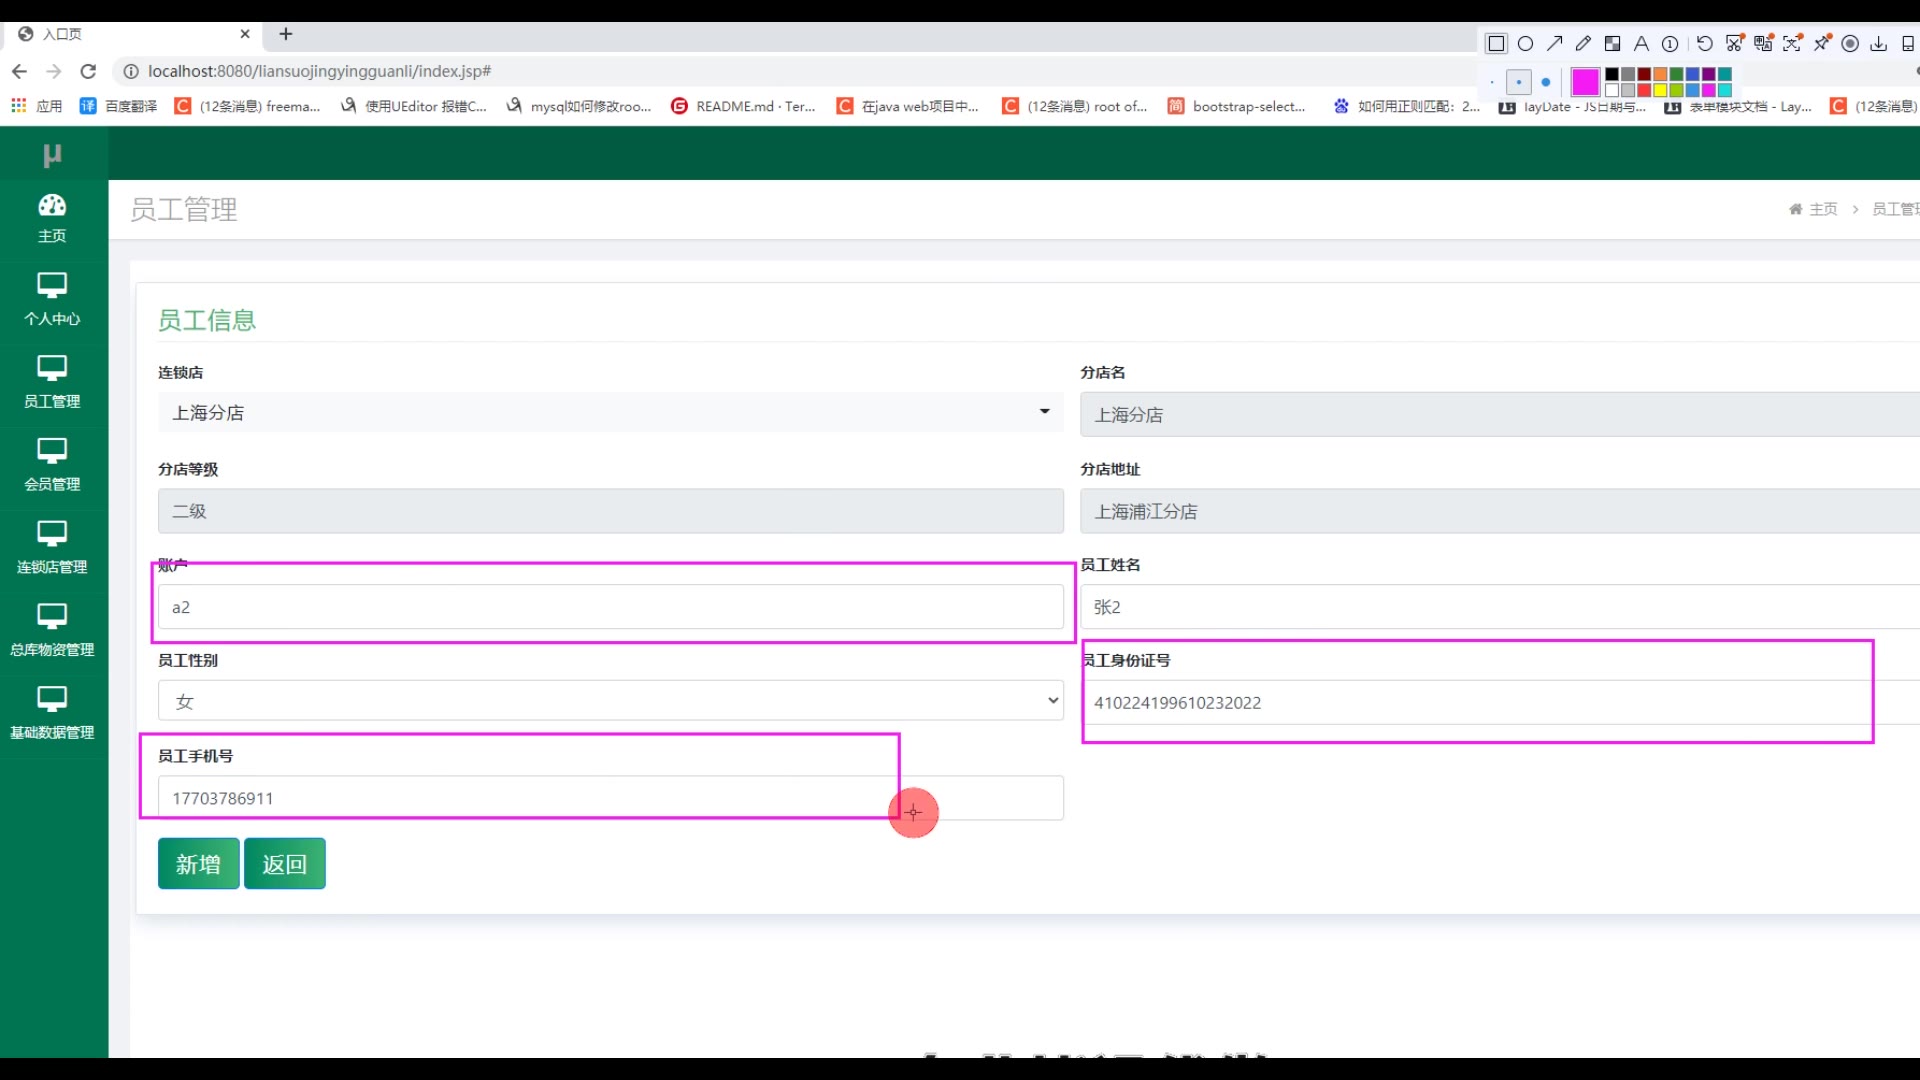Open 总库物资管理 in the sidebar
This screenshot has width=1920, height=1080.
pyautogui.click(x=52, y=630)
